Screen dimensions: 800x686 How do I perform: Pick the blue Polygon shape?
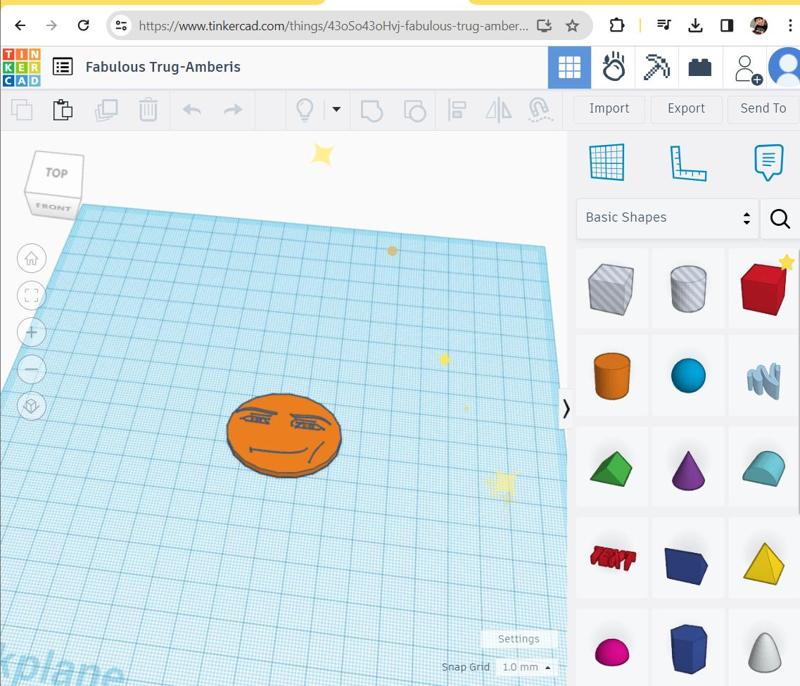click(688, 649)
